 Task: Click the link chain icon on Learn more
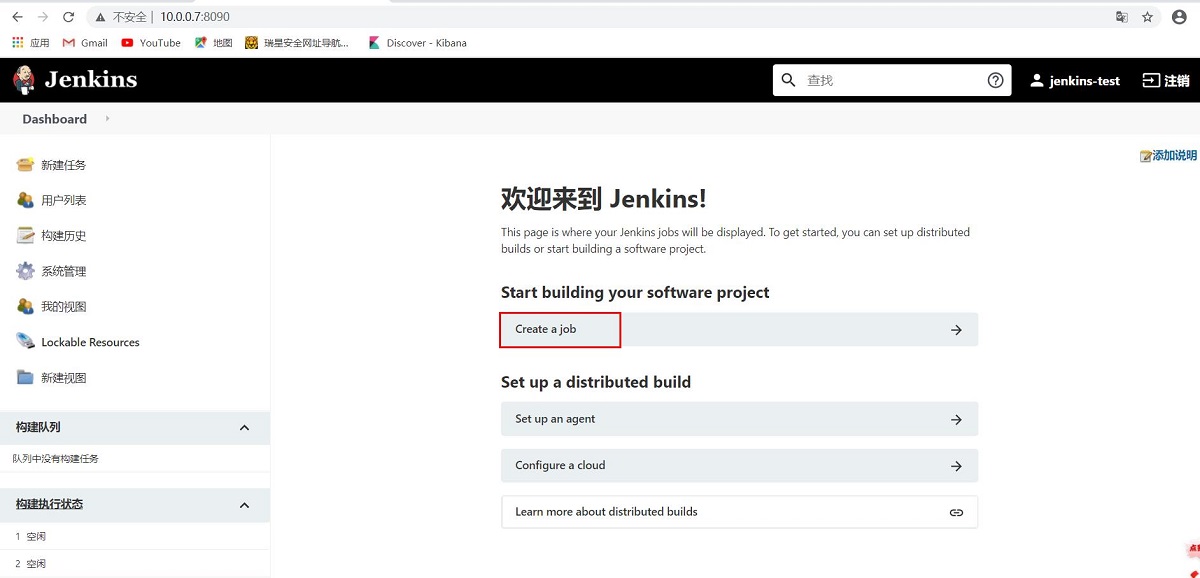pos(956,512)
